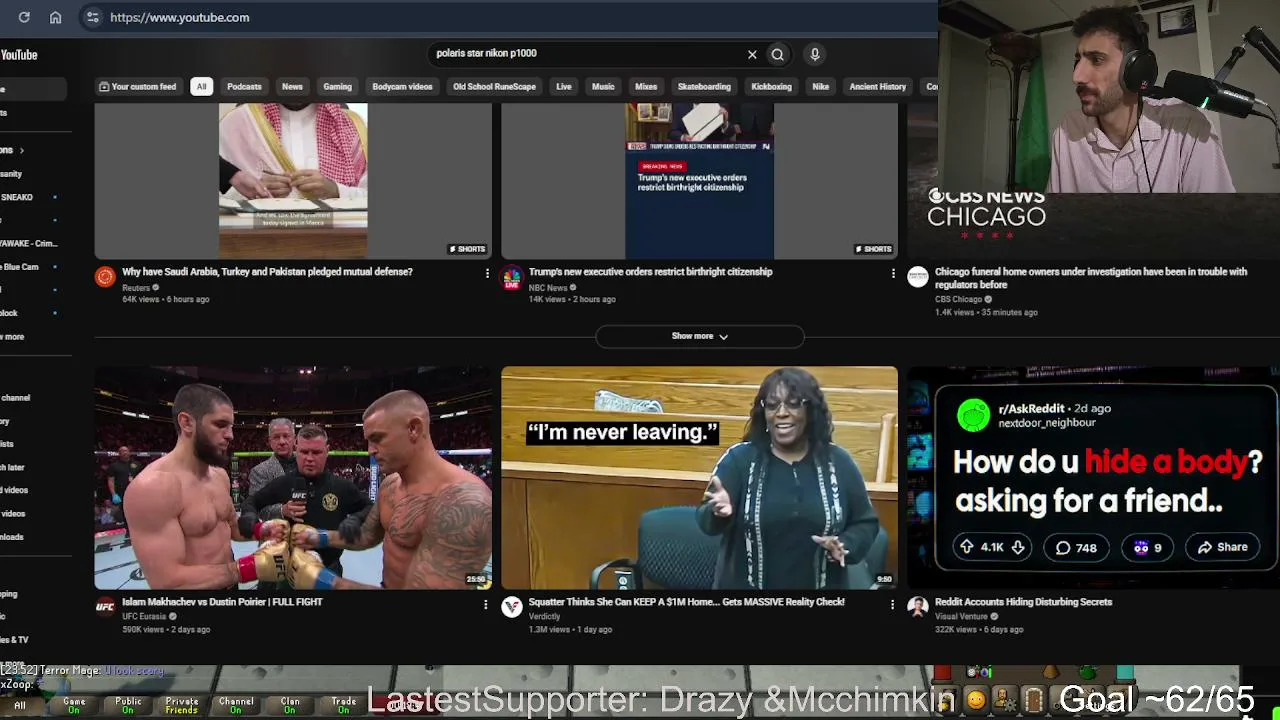The image size is (1280, 720).
Task: Open the RuneScape emotes smiley icon
Action: (975, 700)
